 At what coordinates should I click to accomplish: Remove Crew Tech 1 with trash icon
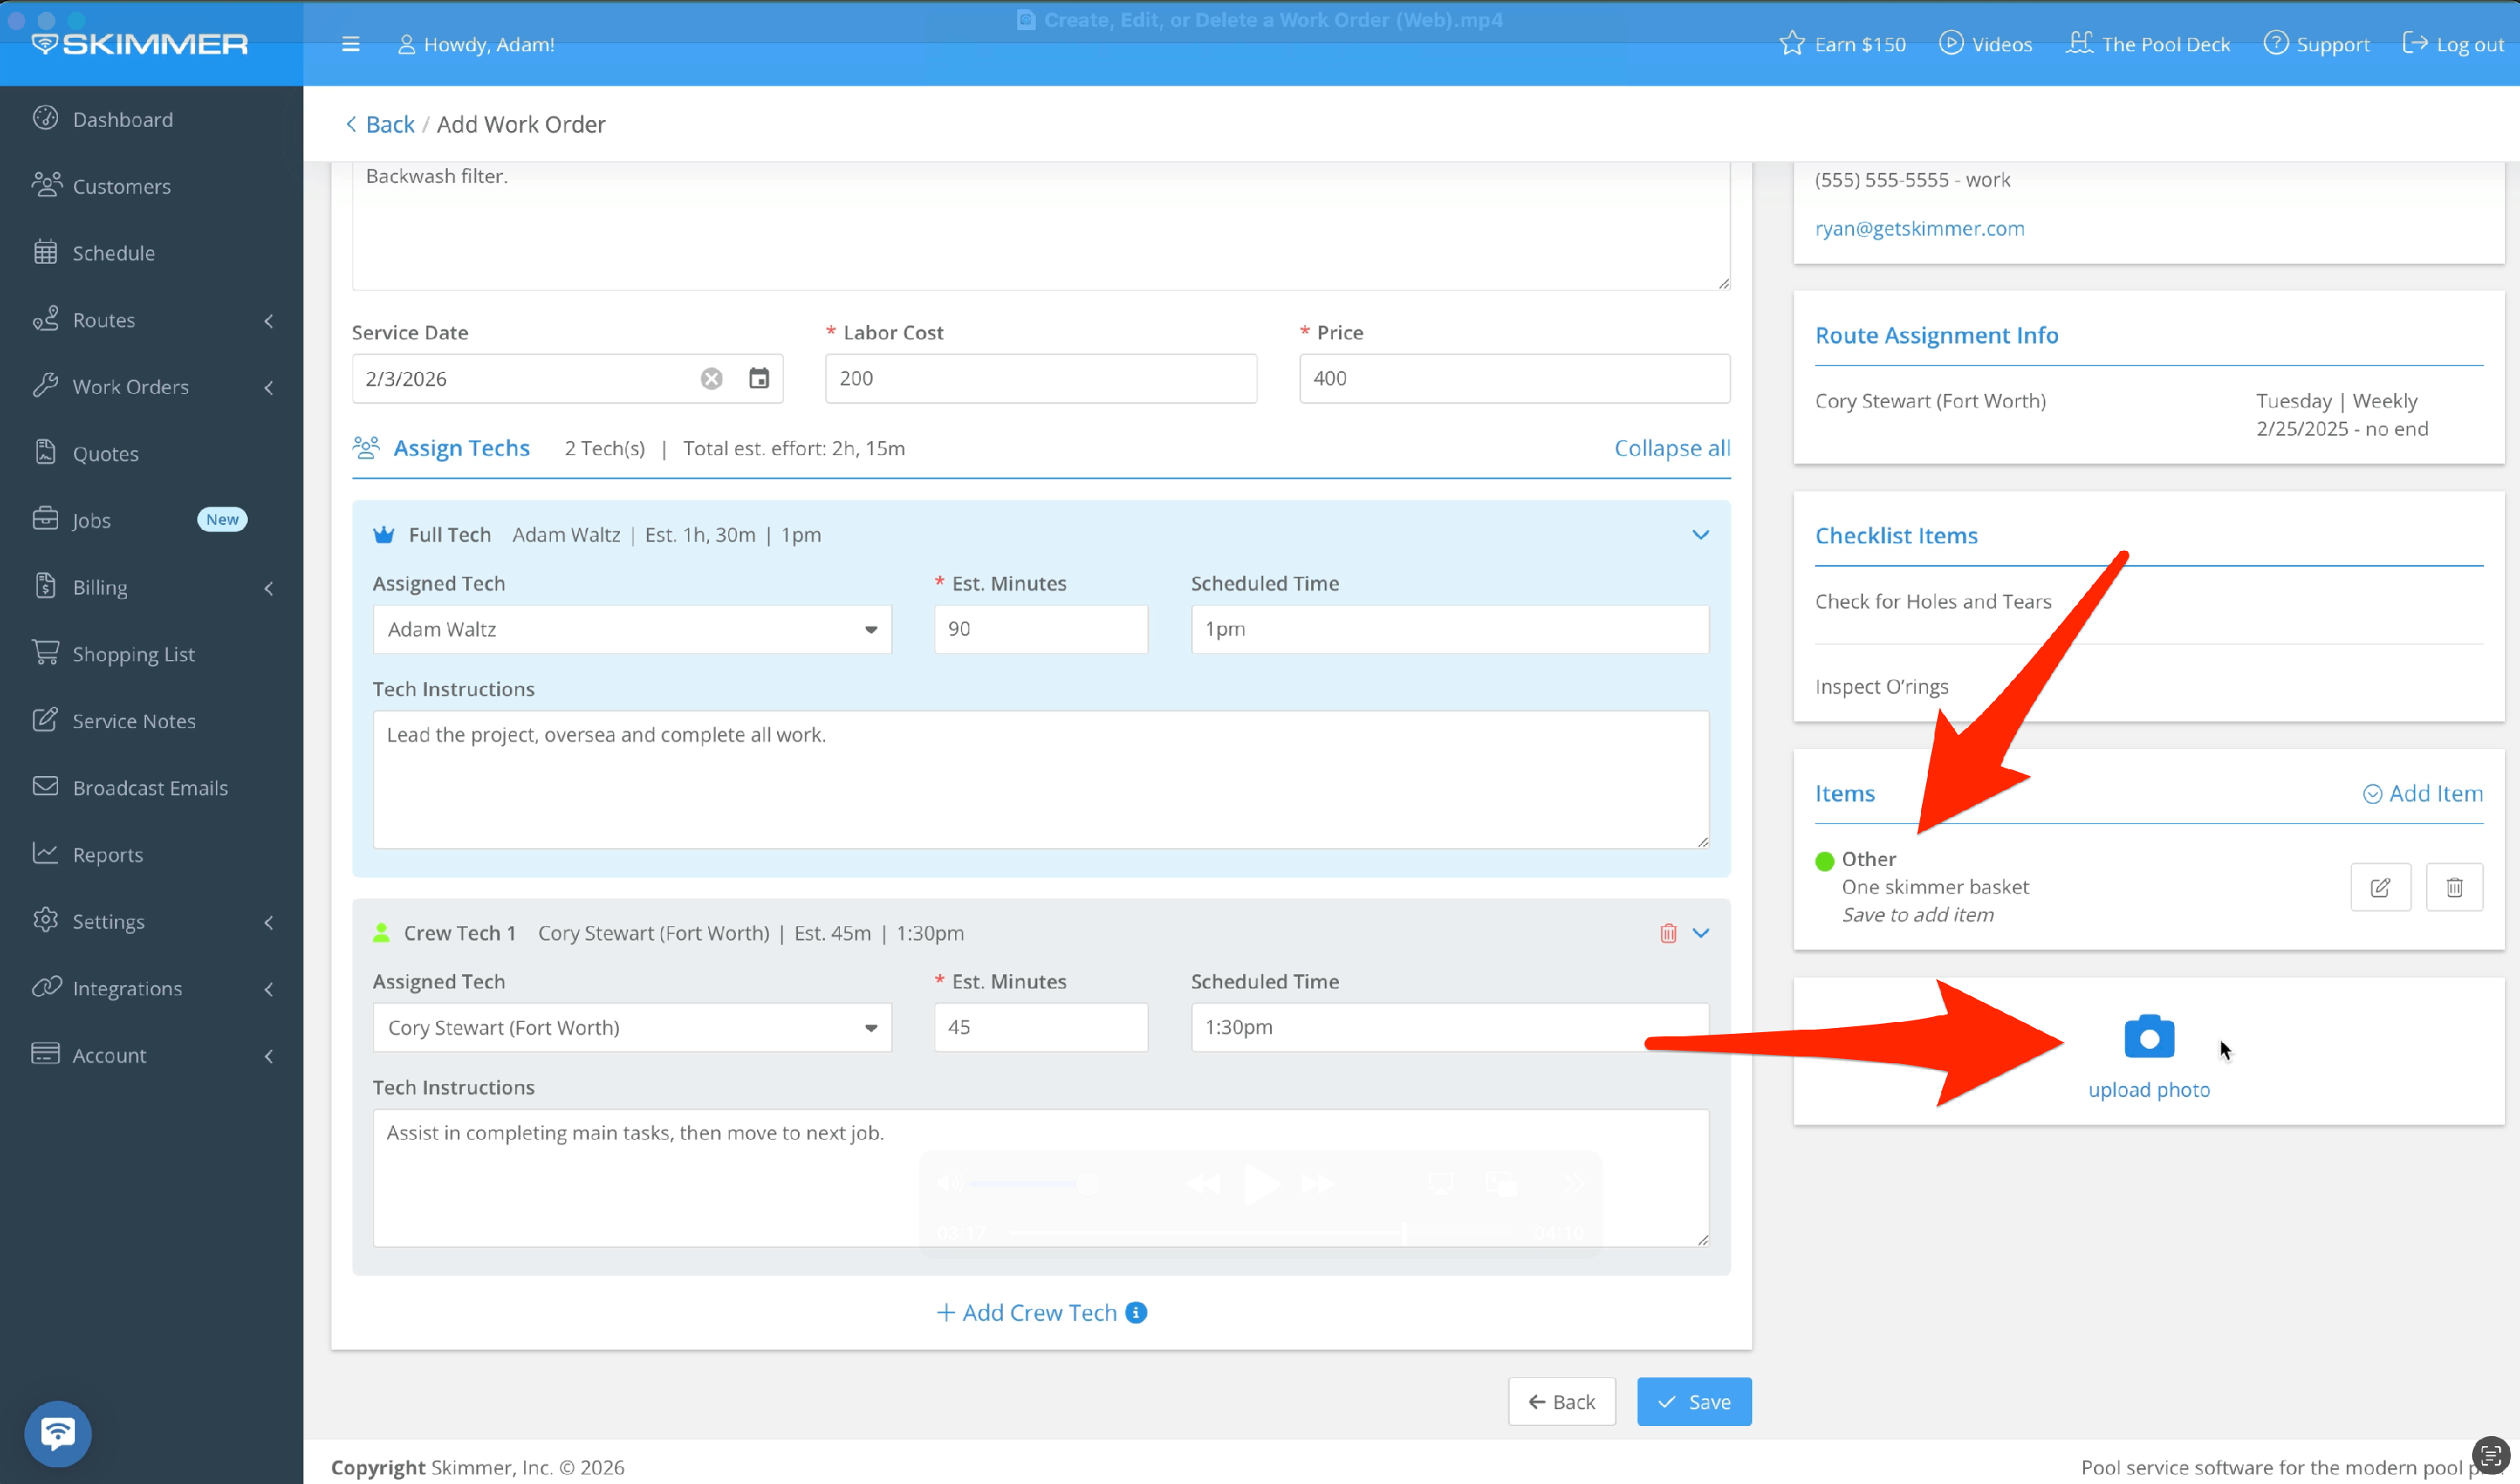click(x=1667, y=933)
